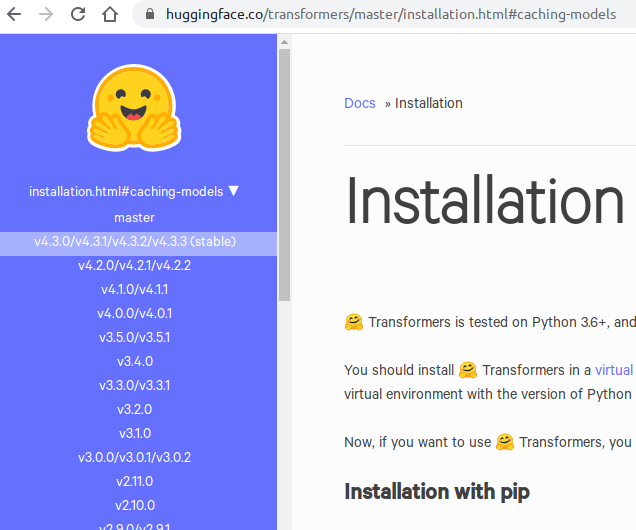Click the Installation breadcrumb text
636x530 pixels.
tap(428, 103)
